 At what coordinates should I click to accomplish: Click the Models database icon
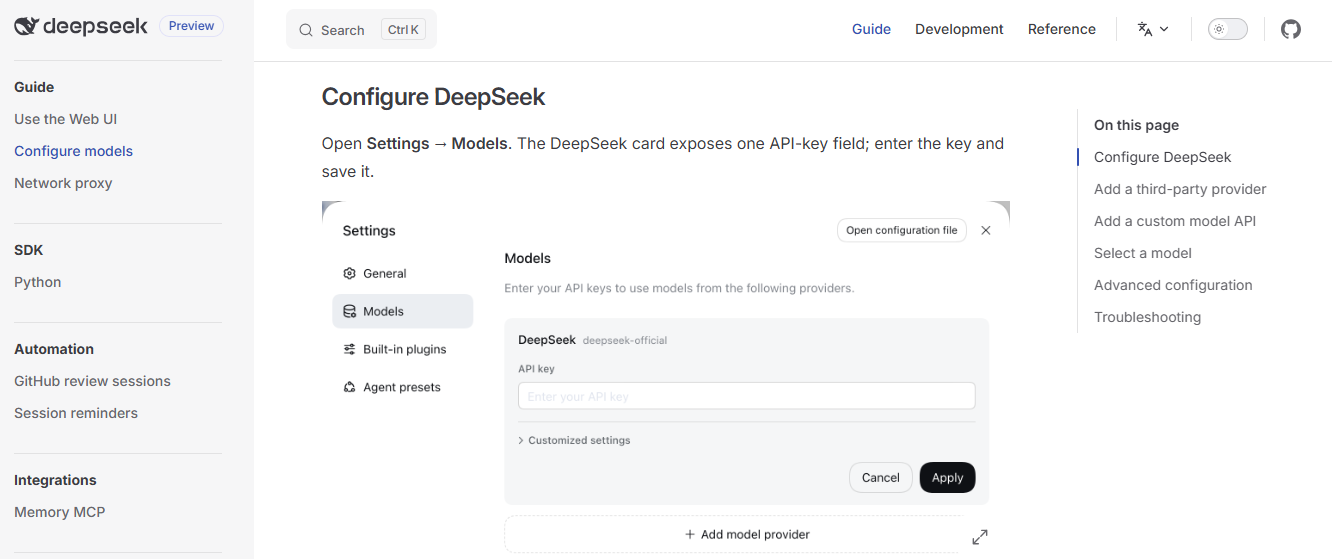349,311
